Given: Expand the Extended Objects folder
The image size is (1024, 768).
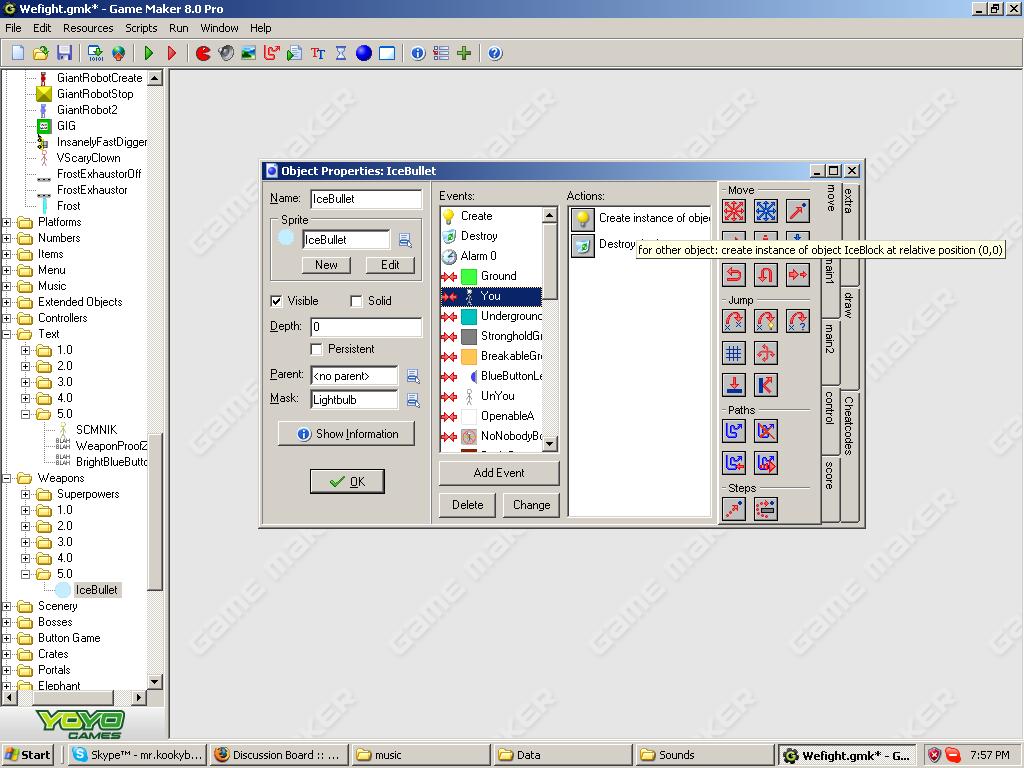Looking at the screenshot, I should (7, 302).
